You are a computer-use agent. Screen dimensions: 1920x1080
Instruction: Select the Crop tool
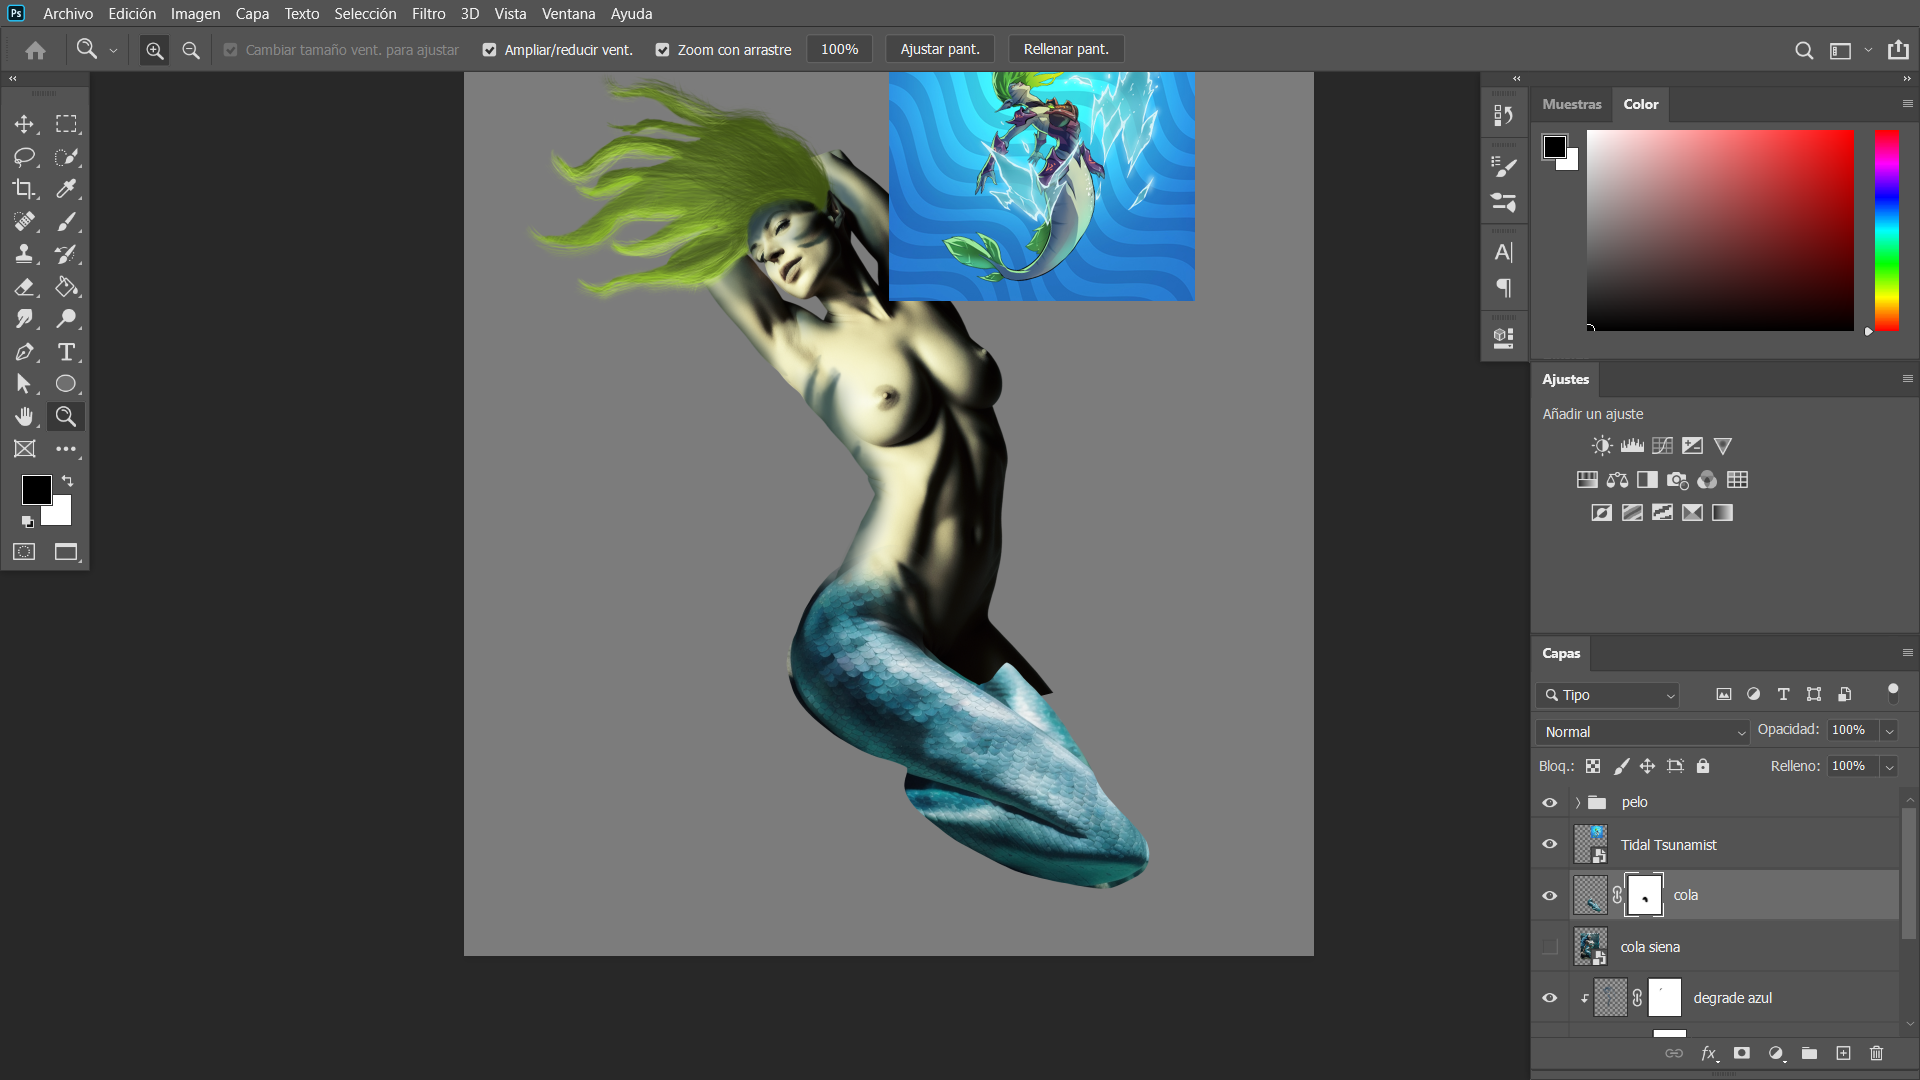[x=24, y=189]
